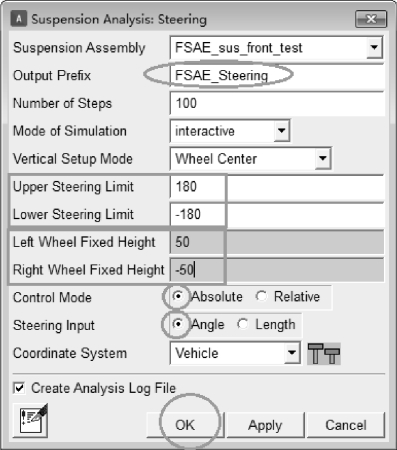The width and height of the screenshot is (397, 450).
Task: Focus the Output Prefix field
Action: (277, 76)
